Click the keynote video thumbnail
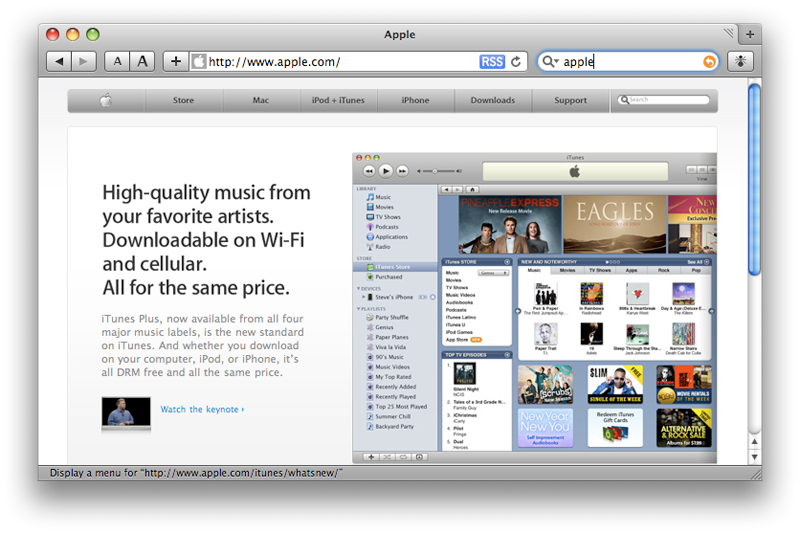The height and width of the screenshot is (533, 800). pos(126,412)
